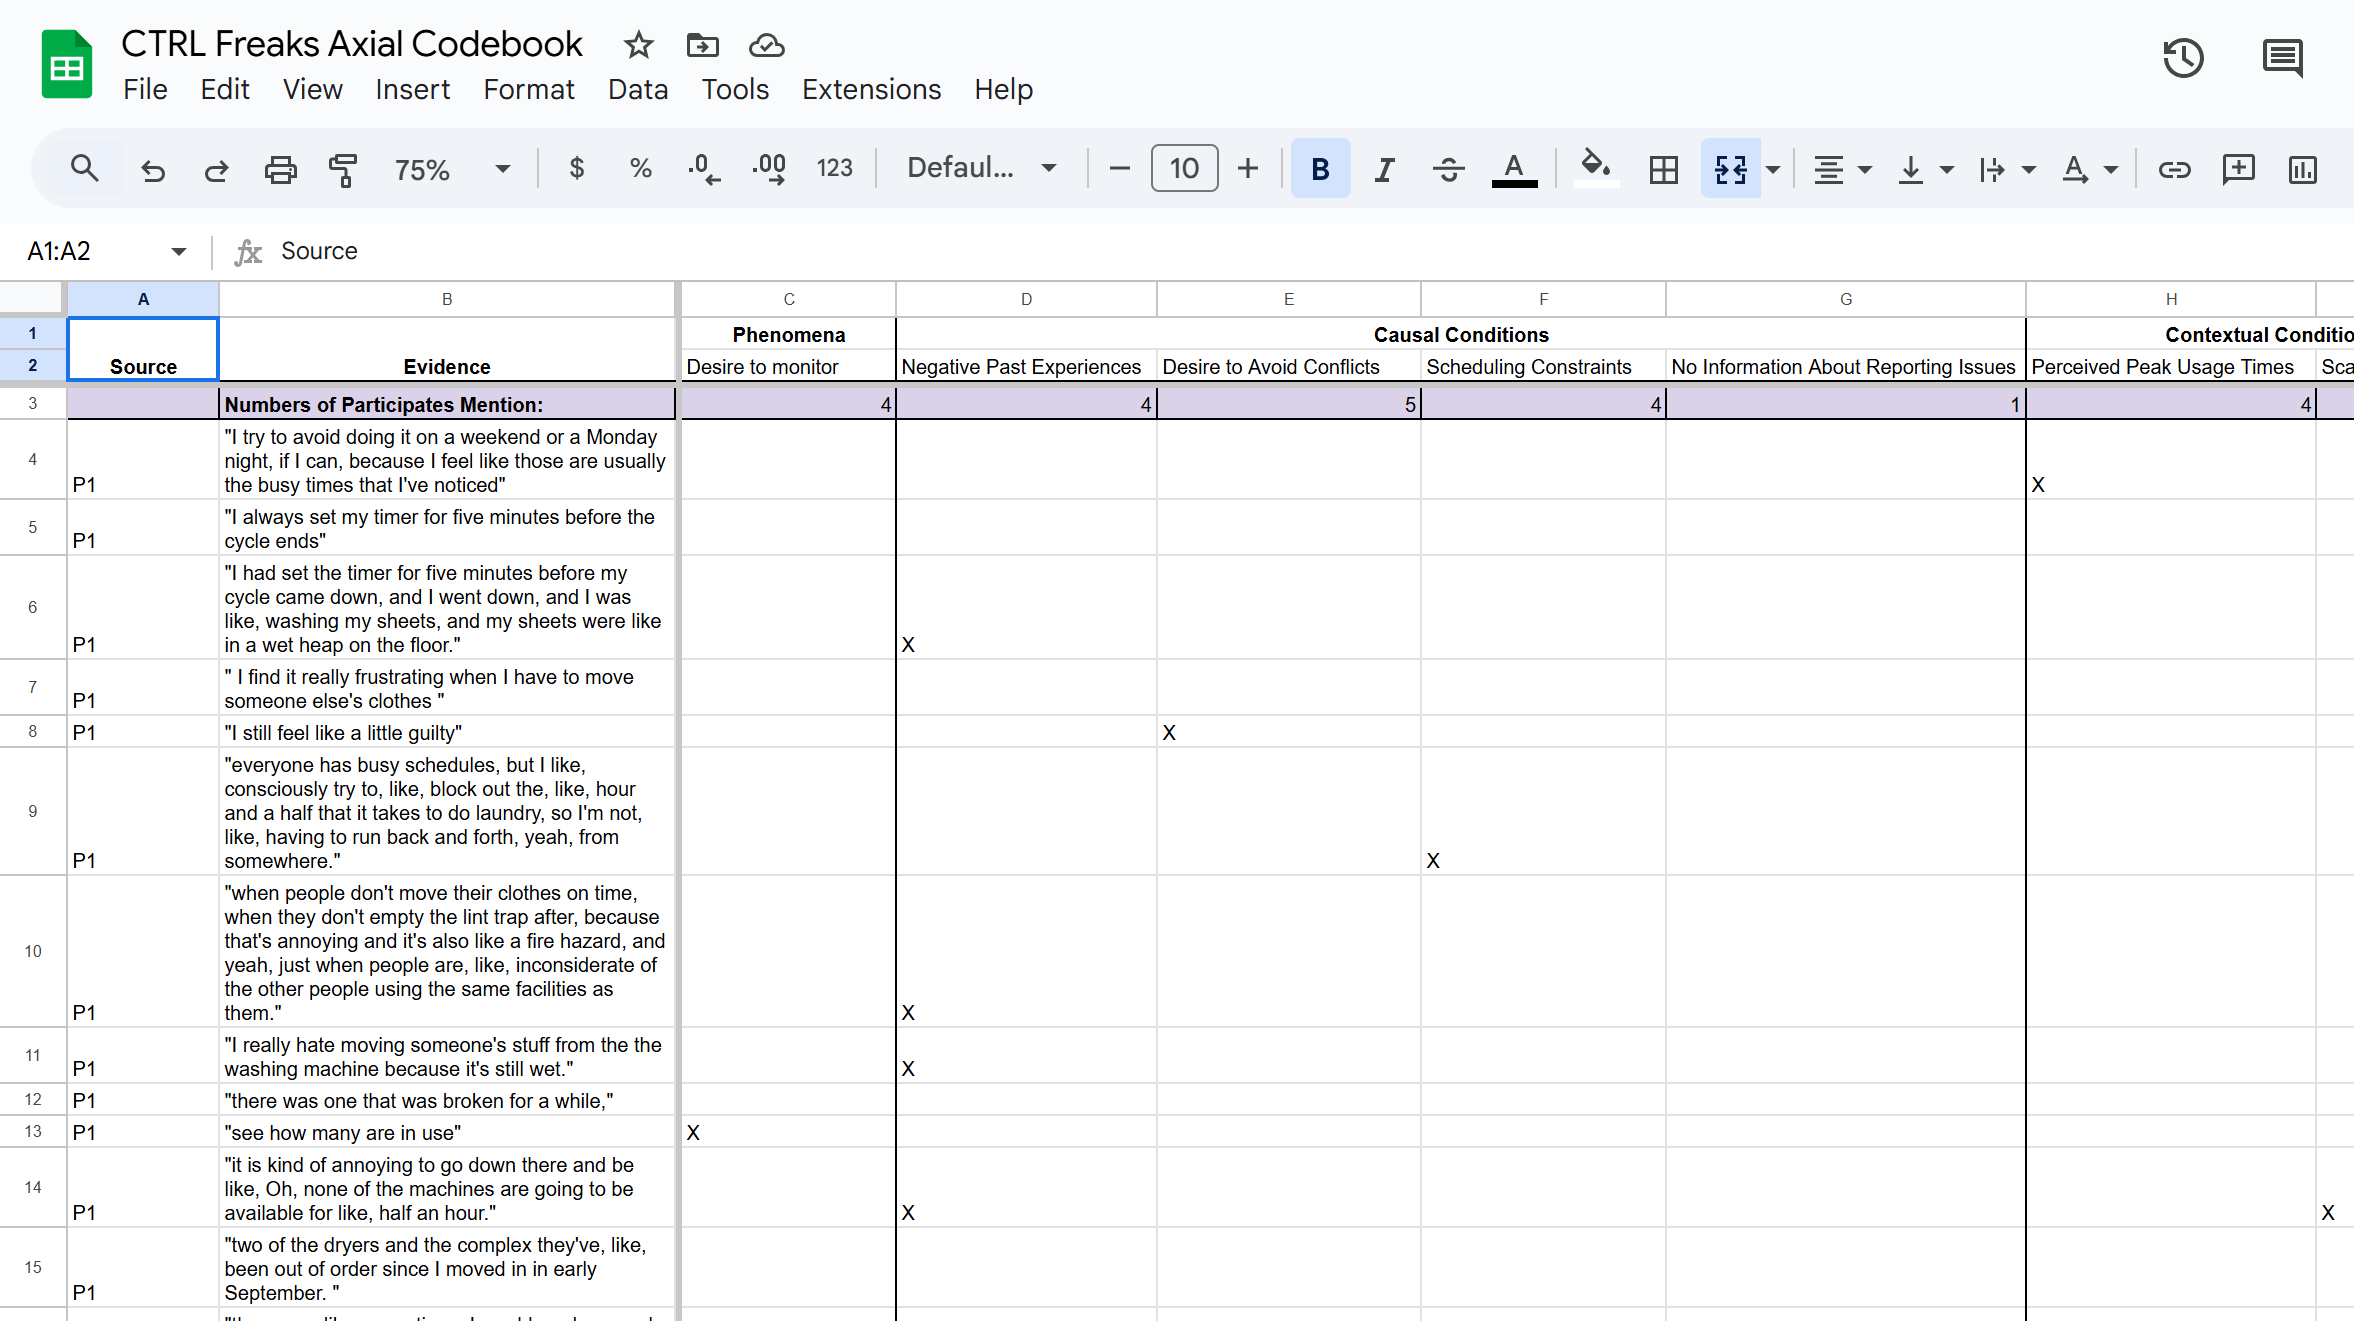Star the CTRL Freaks Axial Codebook document
This screenshot has height=1321, width=2354.
click(x=638, y=45)
